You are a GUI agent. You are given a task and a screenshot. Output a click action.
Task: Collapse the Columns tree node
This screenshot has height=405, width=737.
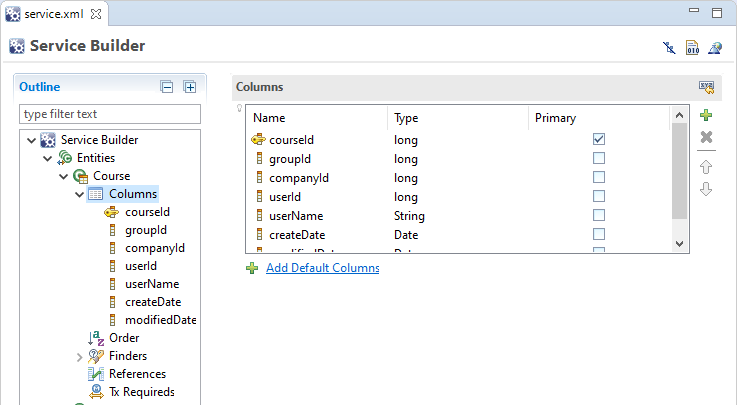(79, 195)
